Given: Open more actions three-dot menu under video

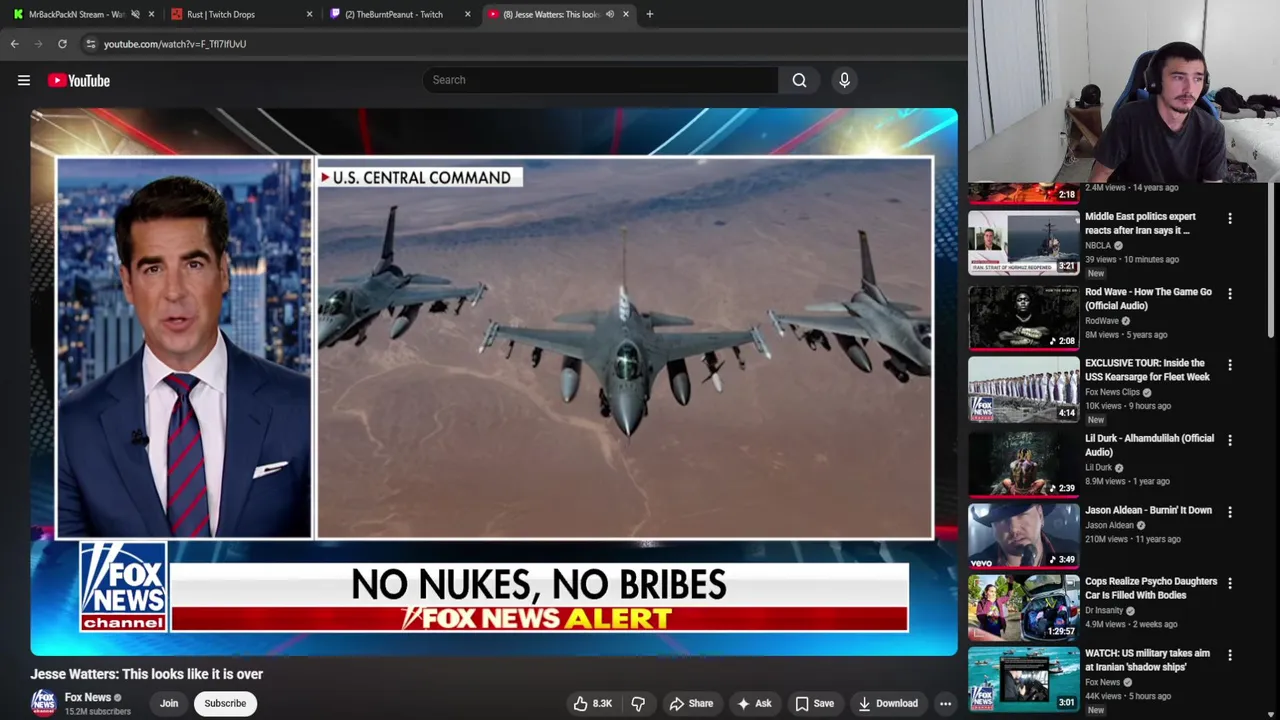Looking at the screenshot, I should (945, 704).
